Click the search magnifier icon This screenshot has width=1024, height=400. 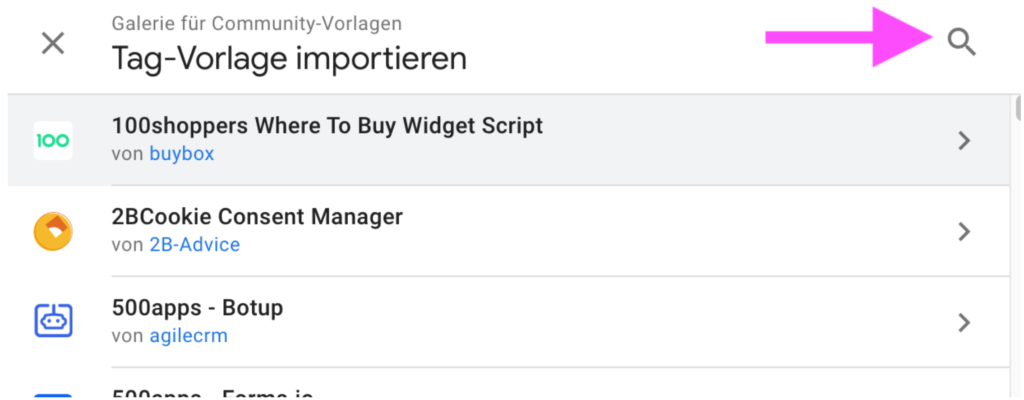click(x=961, y=42)
